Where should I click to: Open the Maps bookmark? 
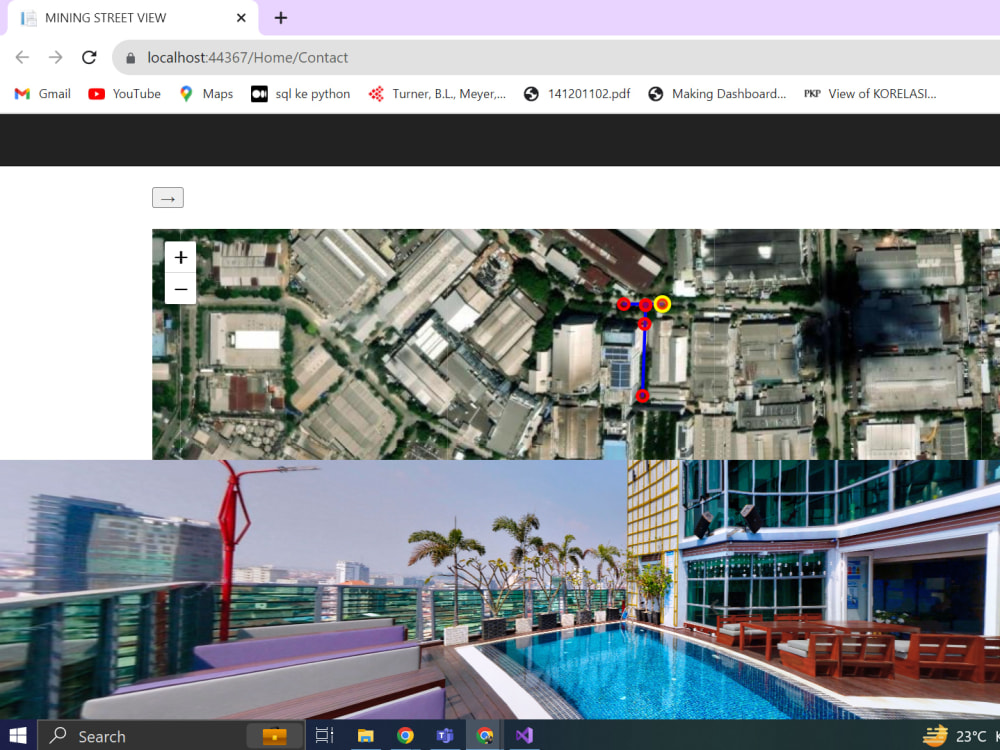pyautogui.click(x=206, y=94)
